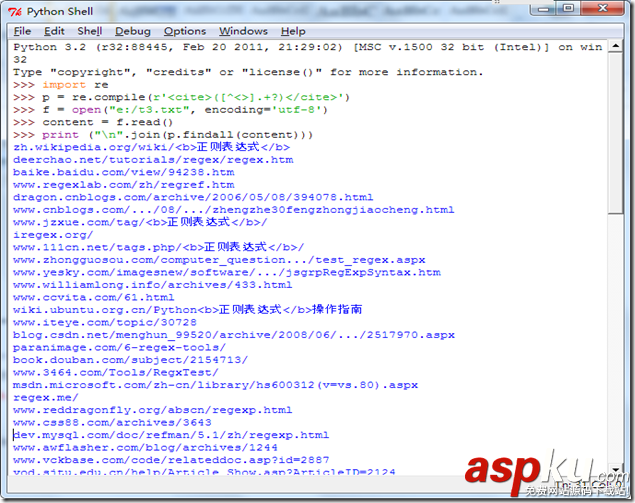
Task: Click the www.zhongguosou.com test_regex.aspx line
Action: tap(219, 260)
